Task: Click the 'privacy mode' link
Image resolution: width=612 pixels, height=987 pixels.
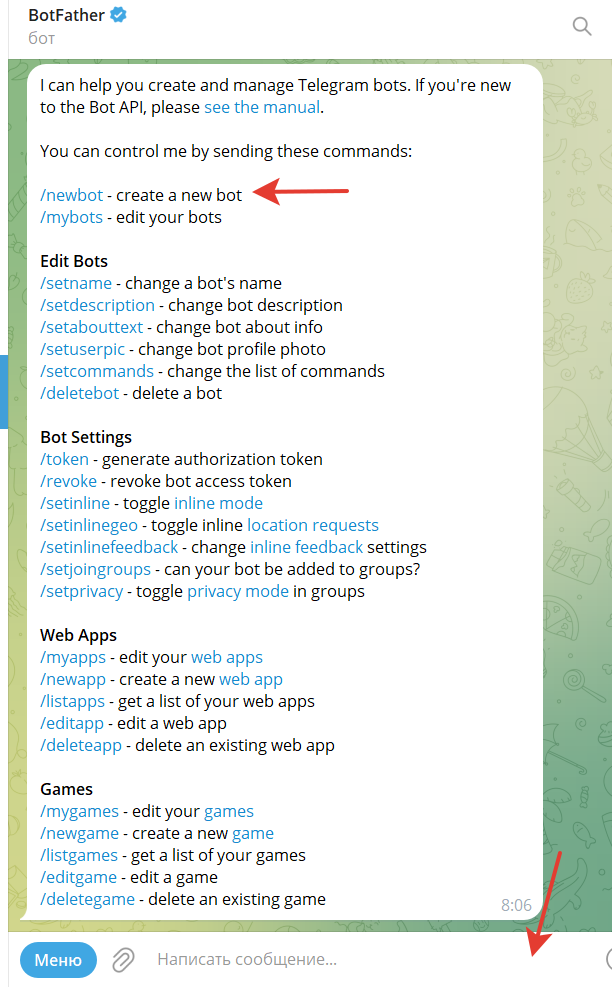Action: (x=238, y=591)
